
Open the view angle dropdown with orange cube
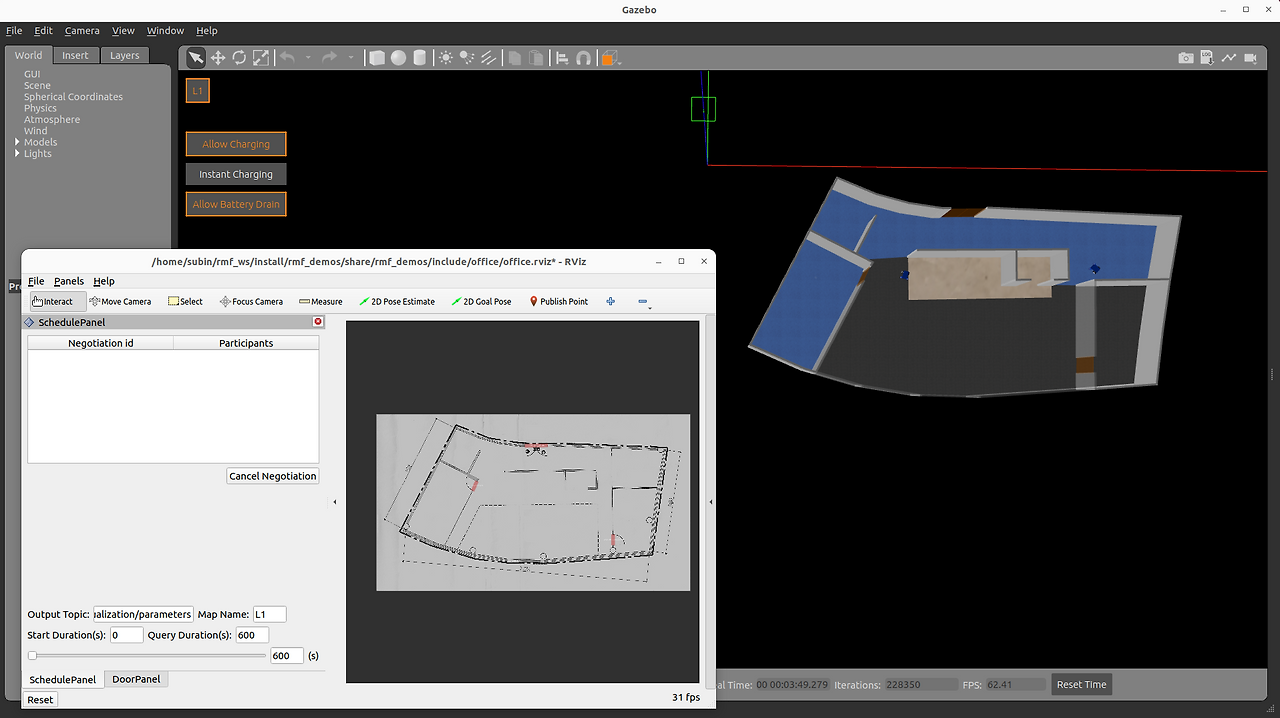pyautogui.click(x=609, y=58)
